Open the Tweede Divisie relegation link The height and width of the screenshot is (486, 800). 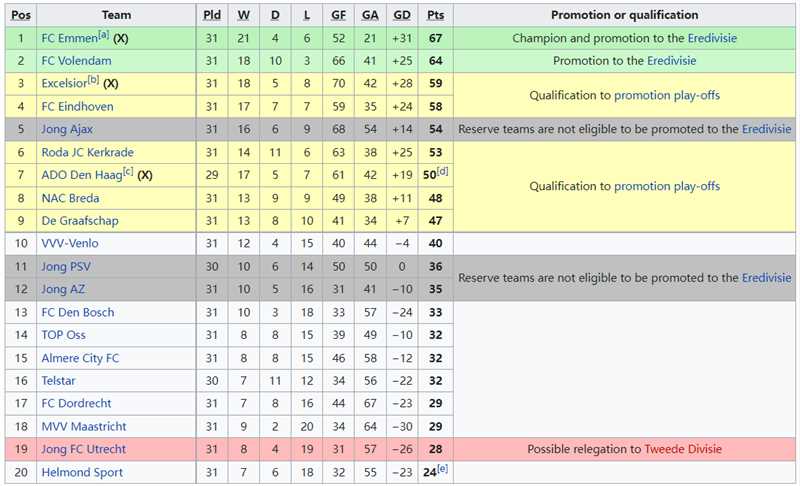[685, 450]
